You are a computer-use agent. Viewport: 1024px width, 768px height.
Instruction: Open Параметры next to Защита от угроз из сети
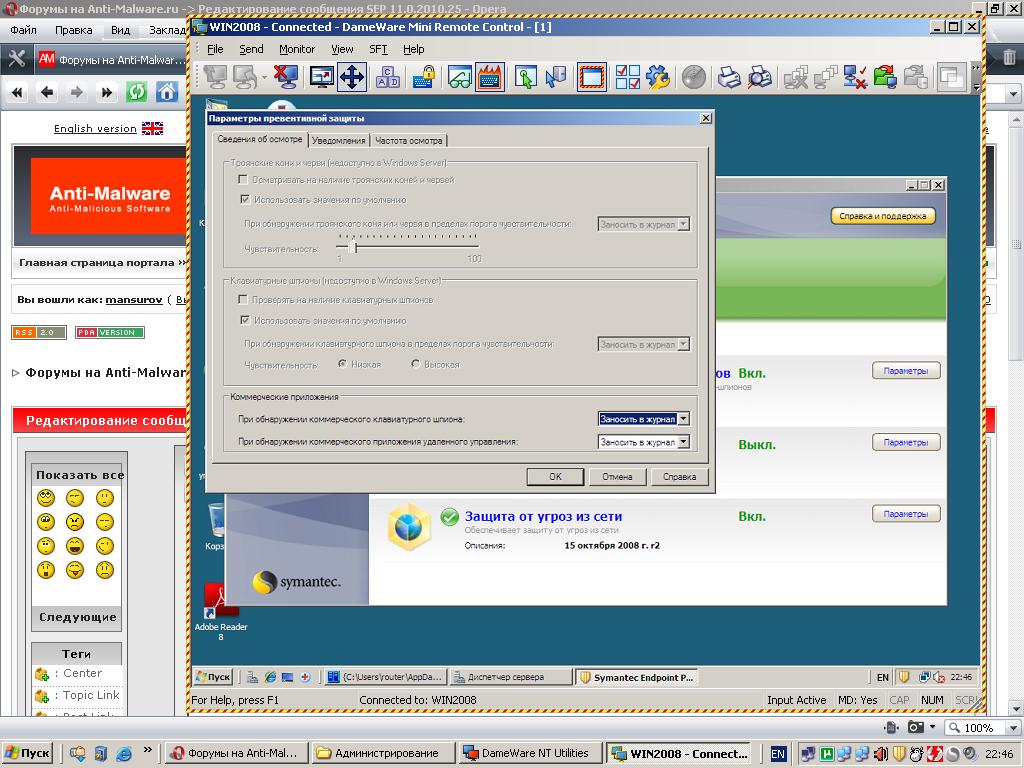[906, 514]
